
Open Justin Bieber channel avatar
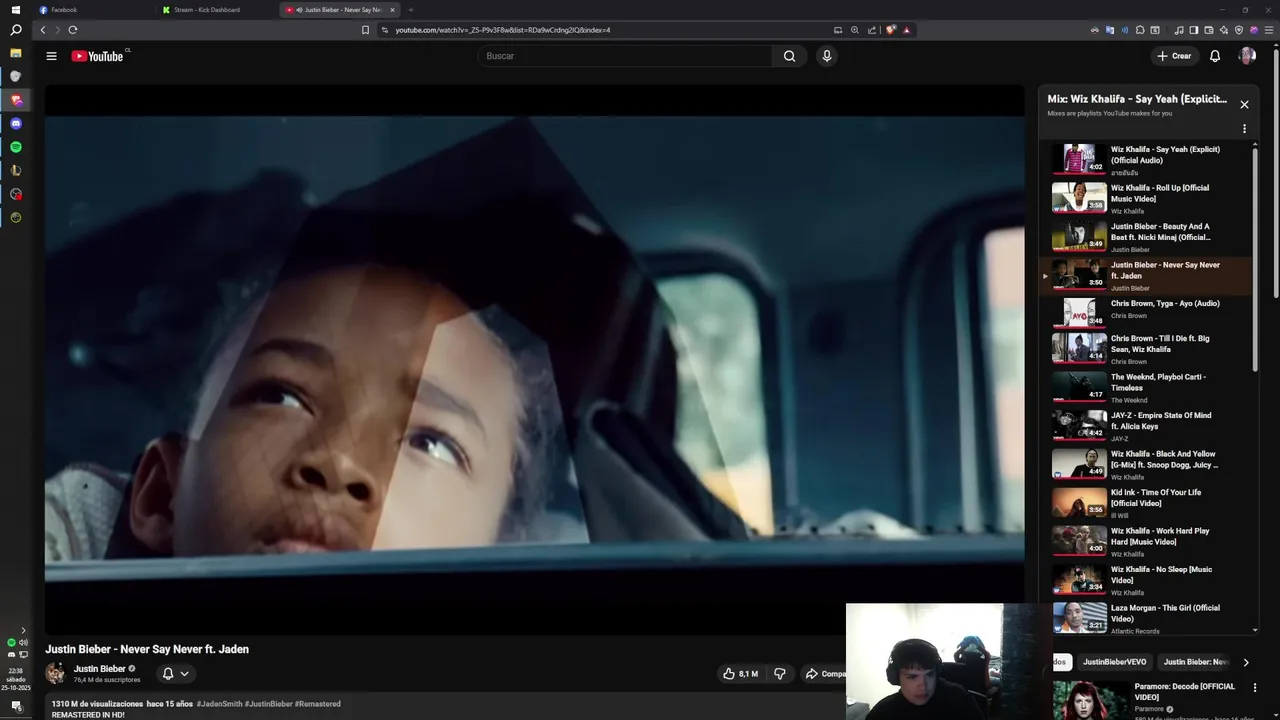tap(55, 673)
